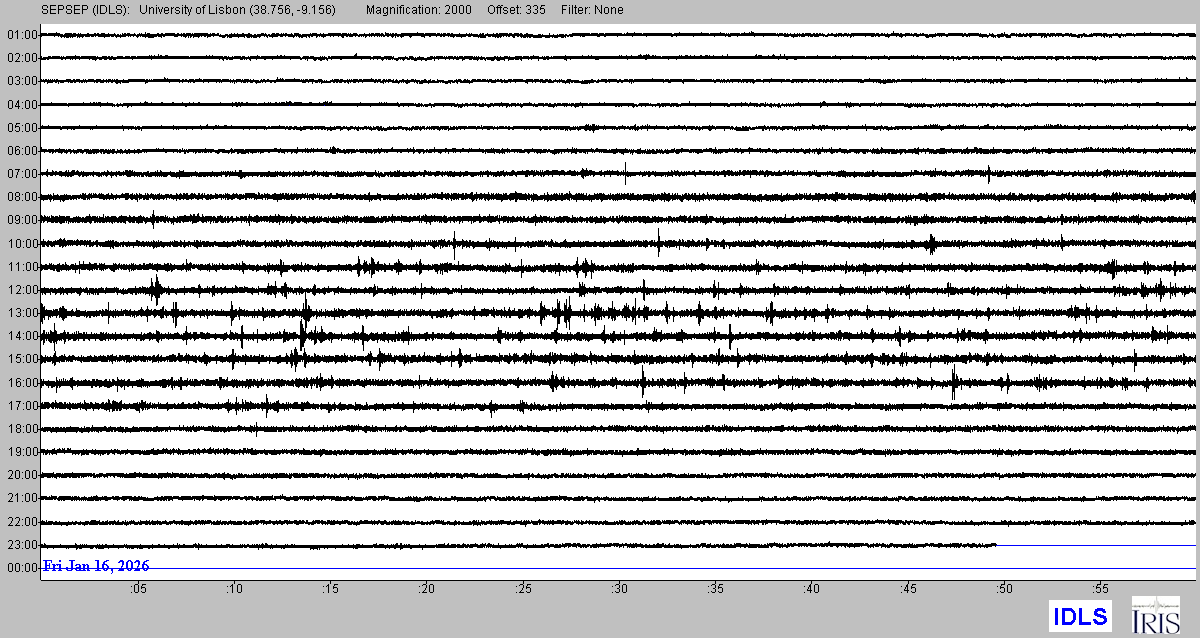Screen dimensions: 1200x638
Task: Click the :55 minute axis marker
Action: point(1099,590)
